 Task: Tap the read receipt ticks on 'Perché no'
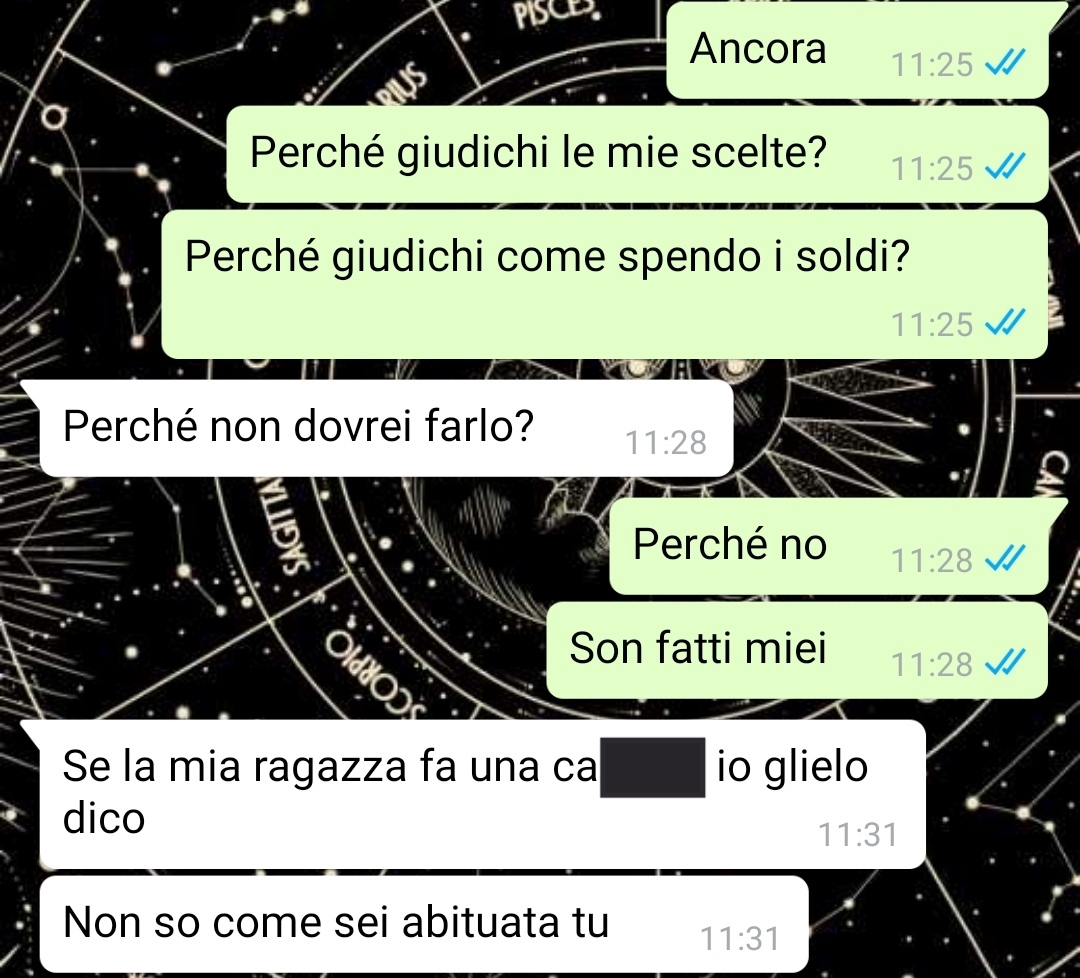point(1005,559)
